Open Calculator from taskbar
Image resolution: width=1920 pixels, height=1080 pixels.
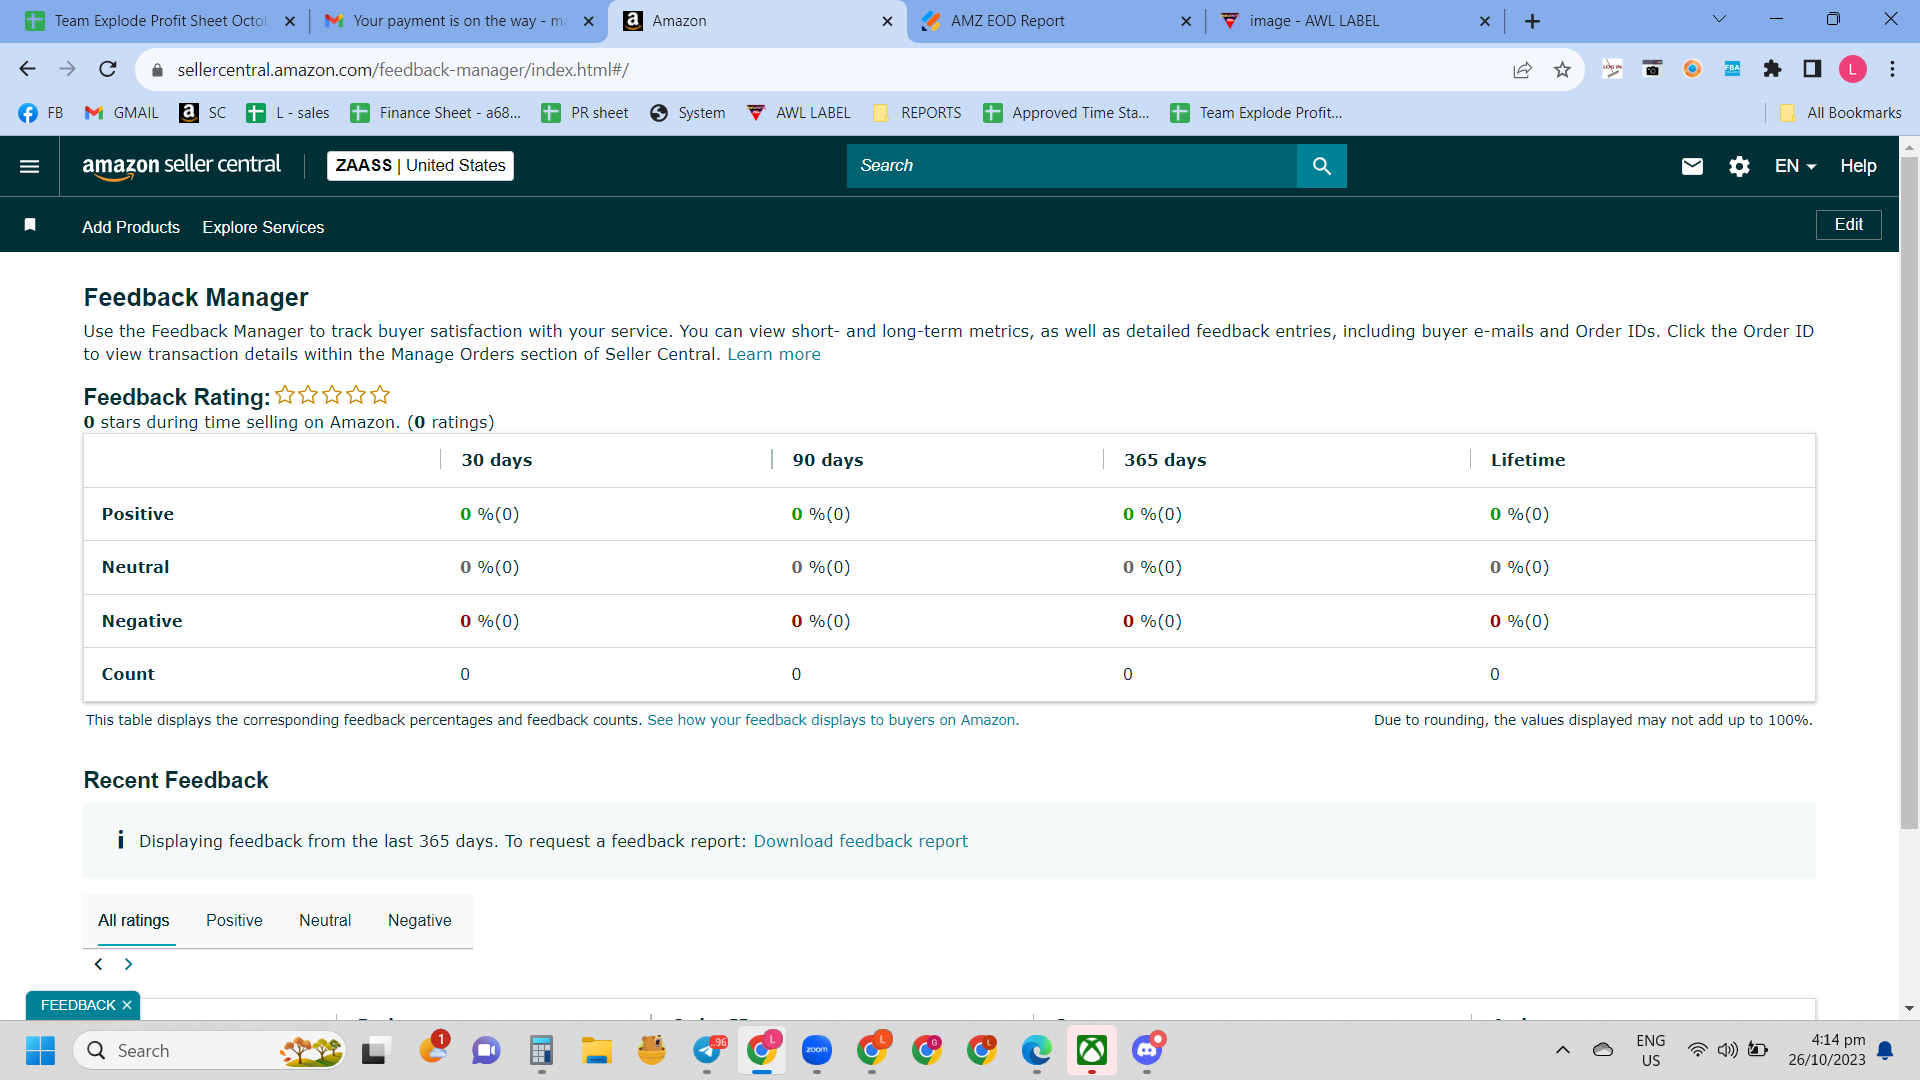click(x=541, y=1051)
